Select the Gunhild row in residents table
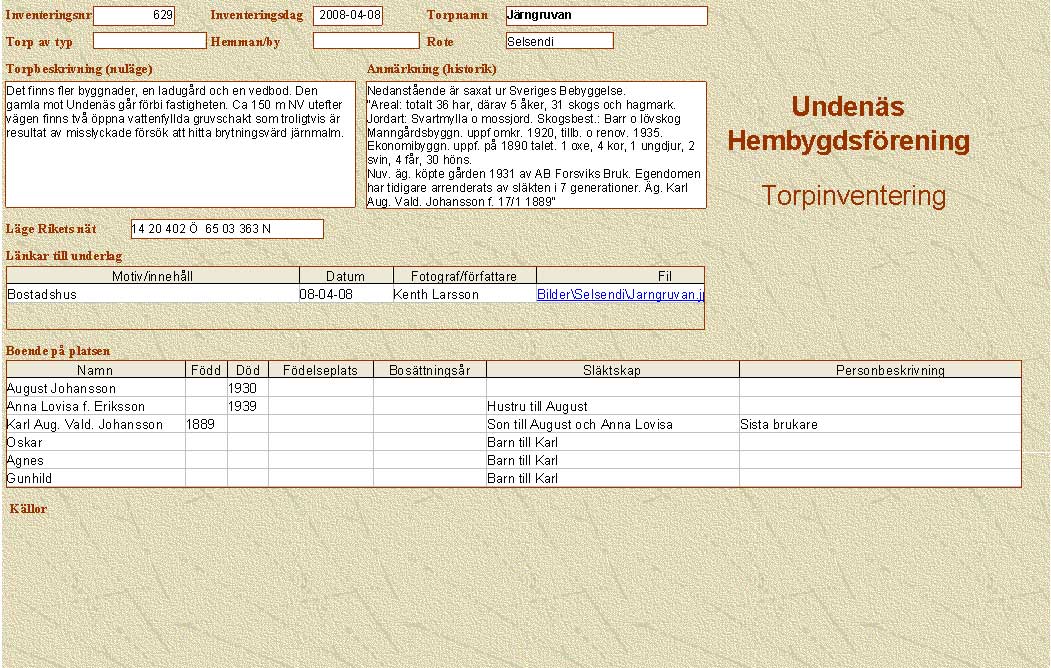Image resolution: width=1051 pixels, height=668 pixels. 30,479
